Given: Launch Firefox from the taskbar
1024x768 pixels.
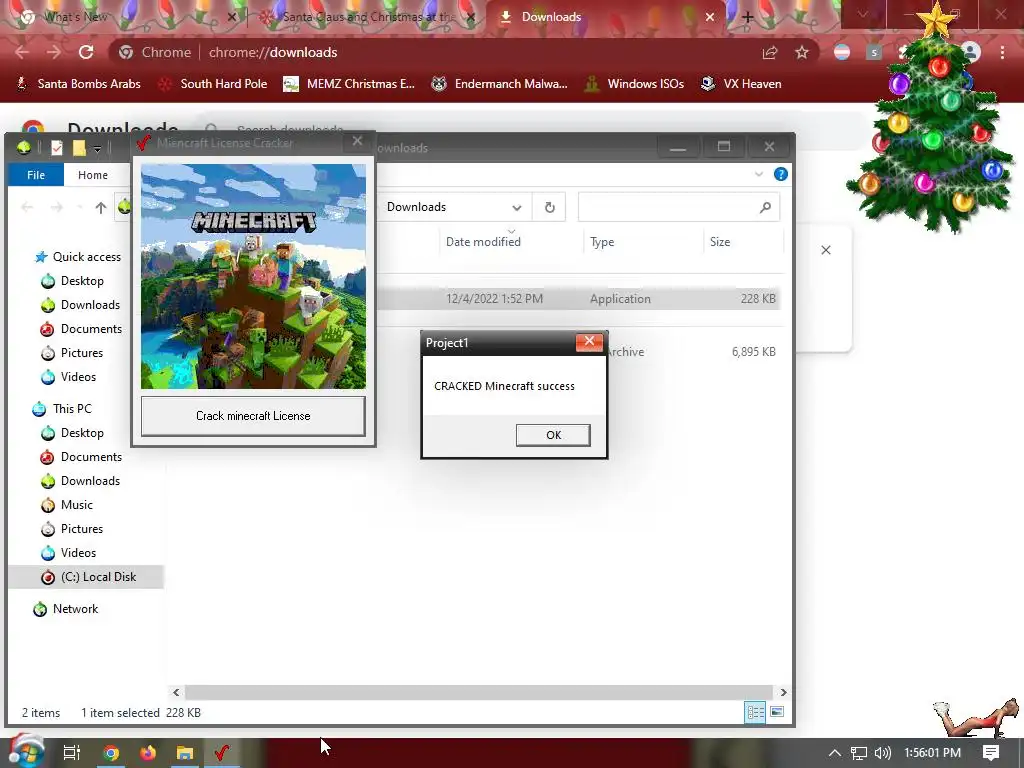Looking at the screenshot, I should pyautogui.click(x=148, y=753).
